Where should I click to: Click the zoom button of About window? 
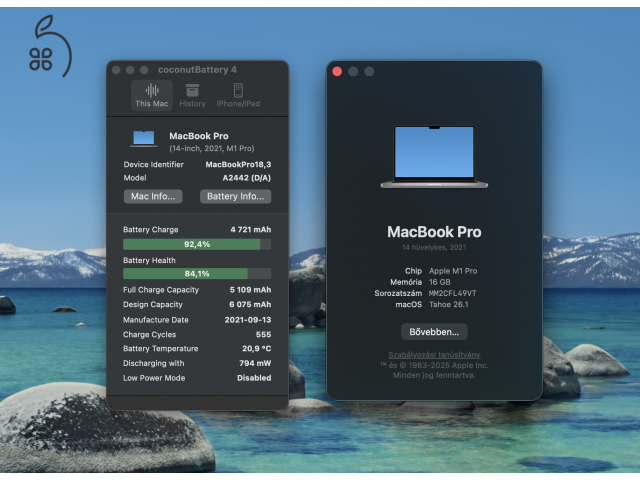click(369, 71)
